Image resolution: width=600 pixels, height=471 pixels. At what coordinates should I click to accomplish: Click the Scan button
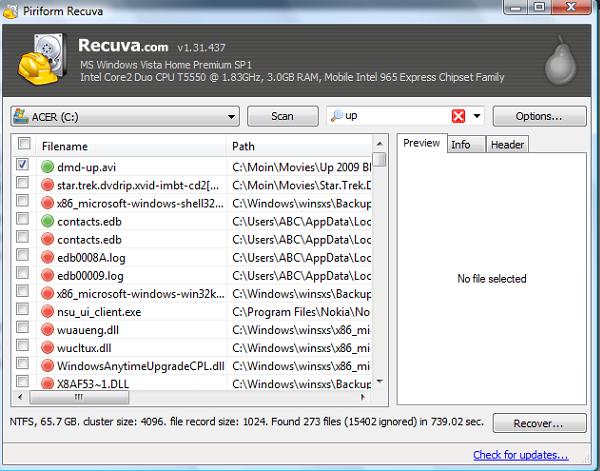[282, 116]
